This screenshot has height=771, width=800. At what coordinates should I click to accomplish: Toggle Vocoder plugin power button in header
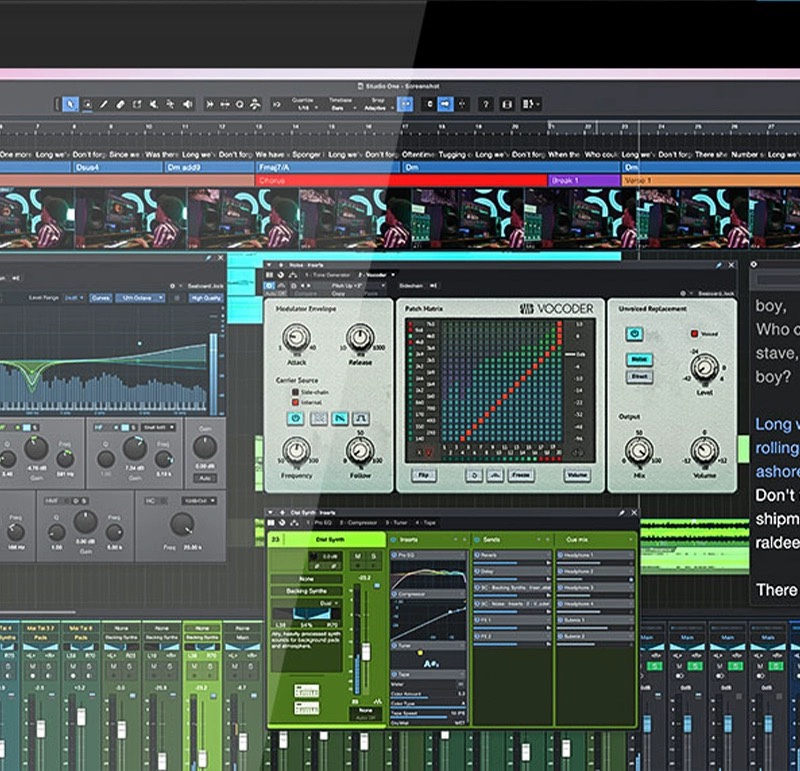(x=270, y=286)
